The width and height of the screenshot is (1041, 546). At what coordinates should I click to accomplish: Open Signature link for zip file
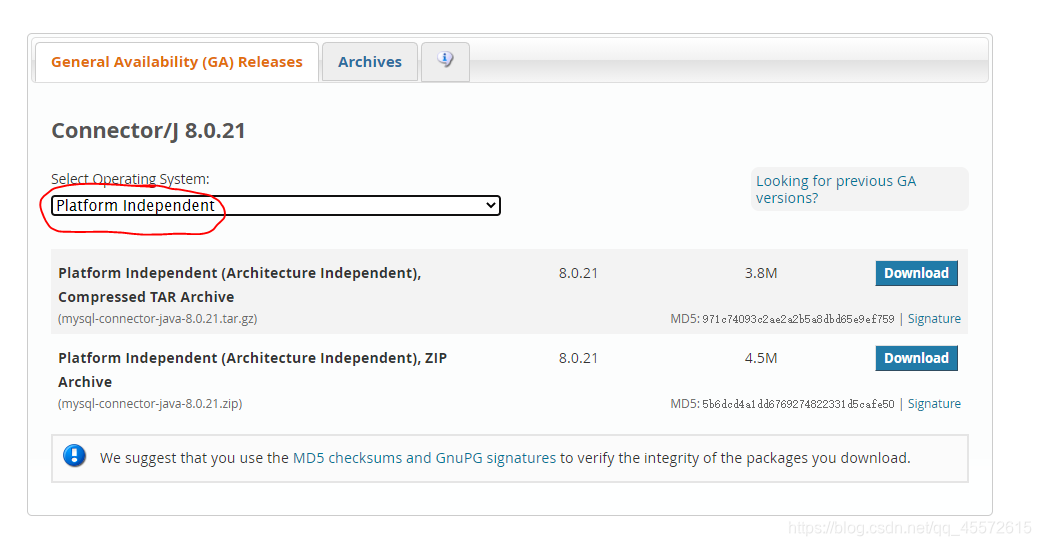(x=934, y=404)
